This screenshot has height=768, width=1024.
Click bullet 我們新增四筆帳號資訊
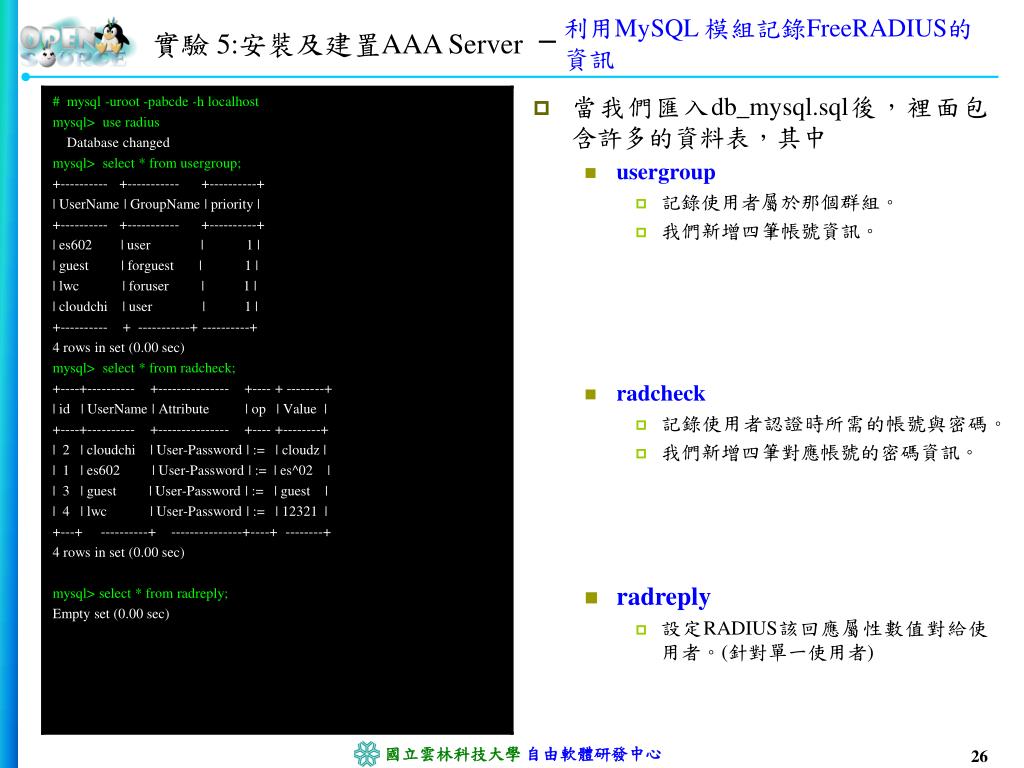[x=768, y=232]
